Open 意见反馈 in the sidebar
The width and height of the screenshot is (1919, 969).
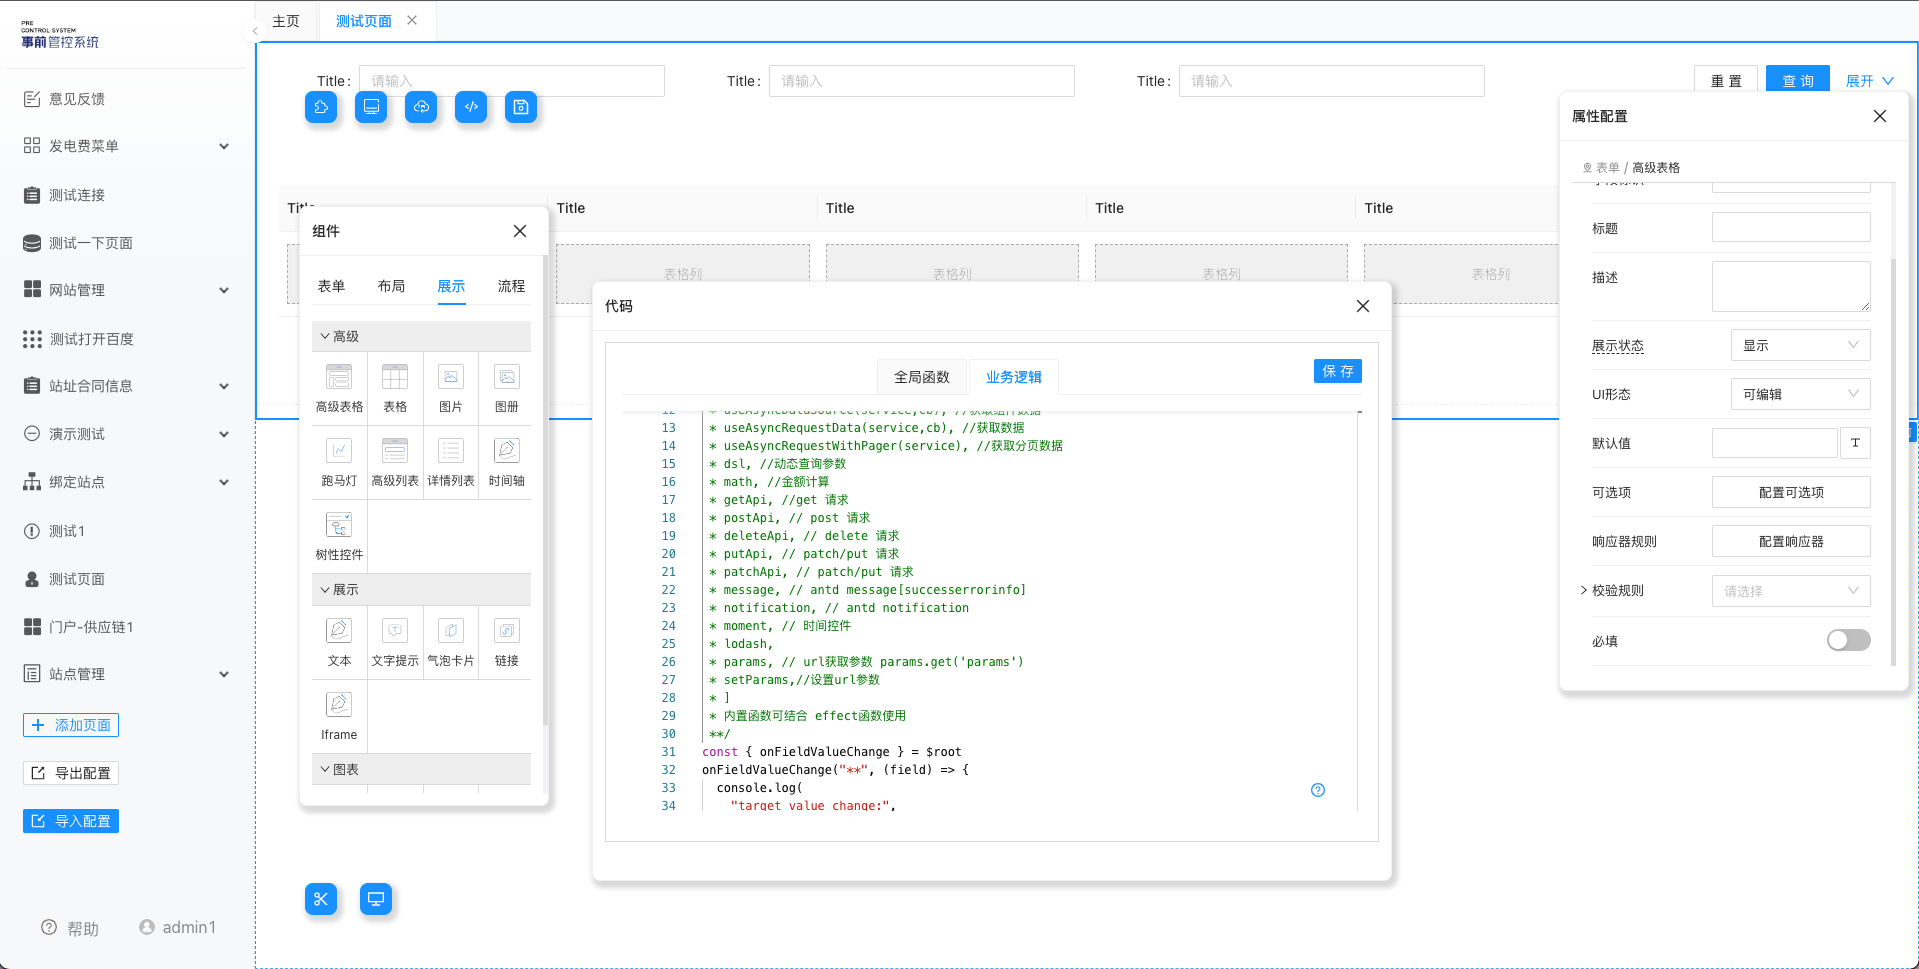[x=77, y=99]
